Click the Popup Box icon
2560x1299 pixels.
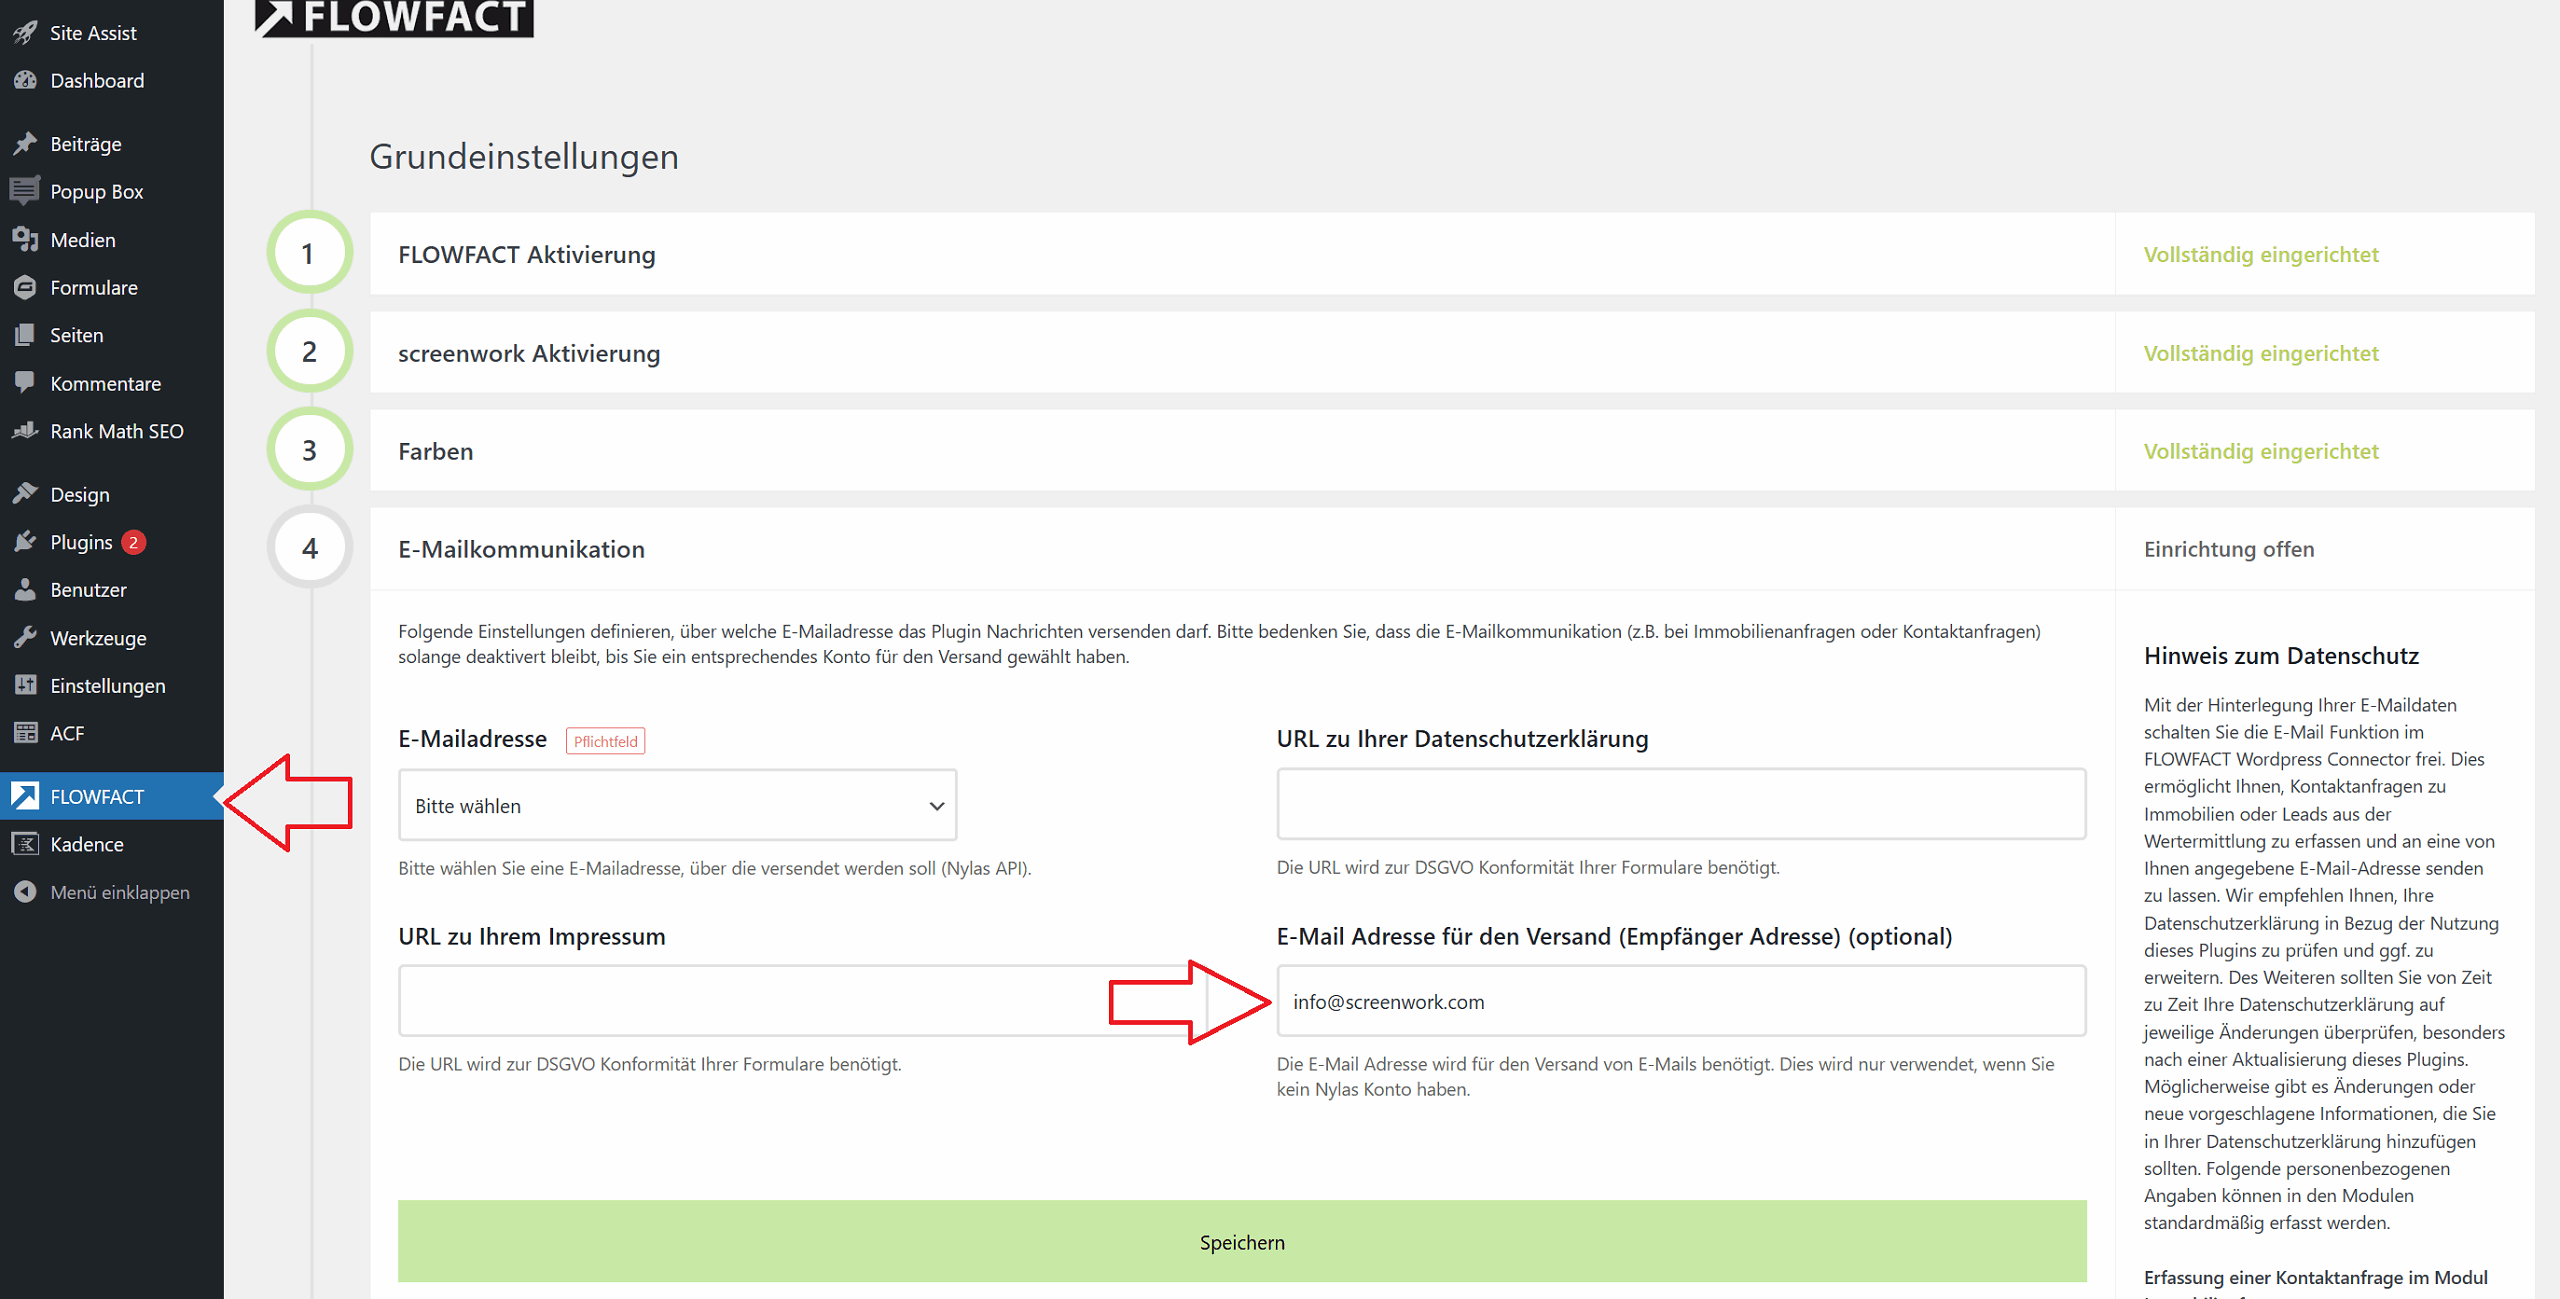pyautogui.click(x=25, y=191)
